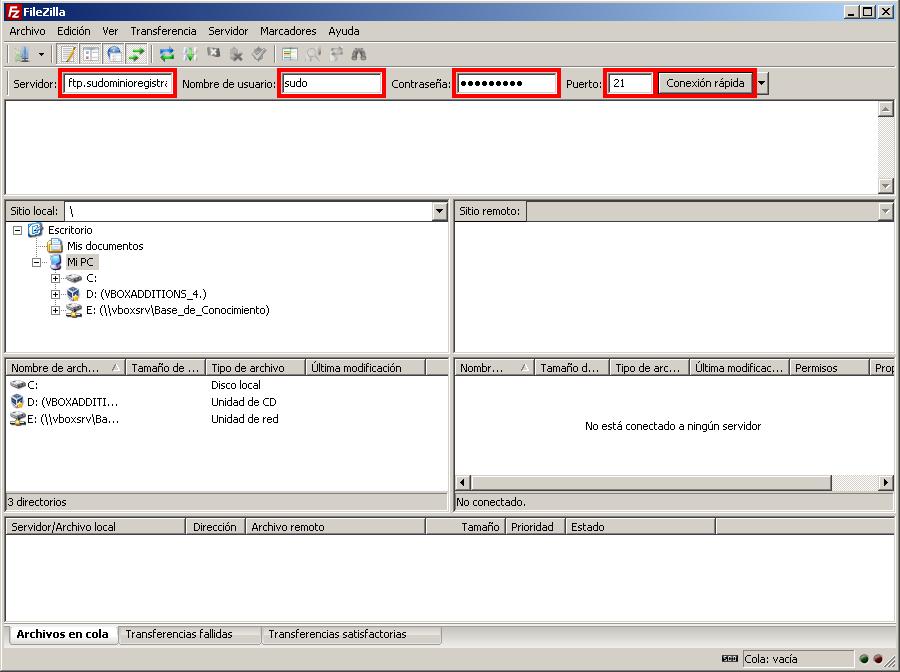Click the Conexión rápida button
900x672 pixels.
coord(705,83)
